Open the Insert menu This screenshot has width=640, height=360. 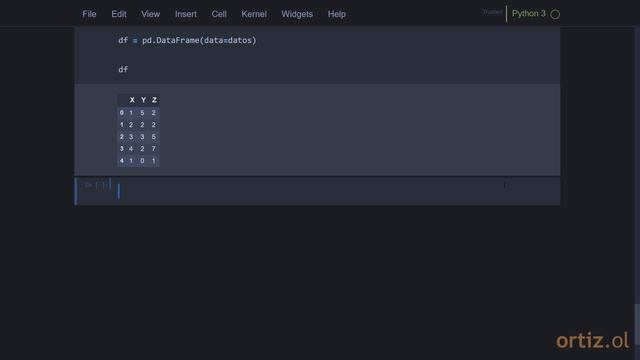(186, 14)
